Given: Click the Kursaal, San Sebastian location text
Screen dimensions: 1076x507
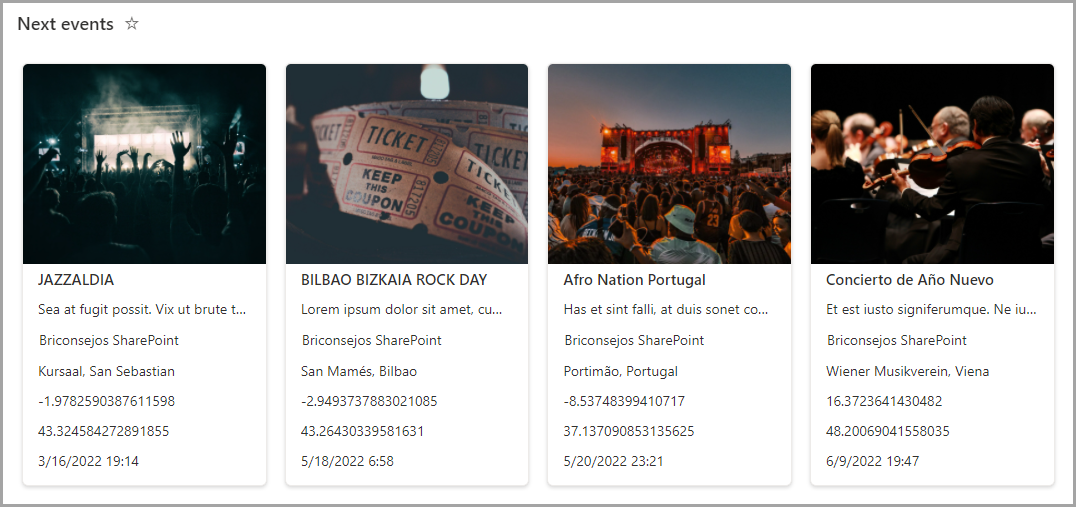Looking at the screenshot, I should pos(106,371).
